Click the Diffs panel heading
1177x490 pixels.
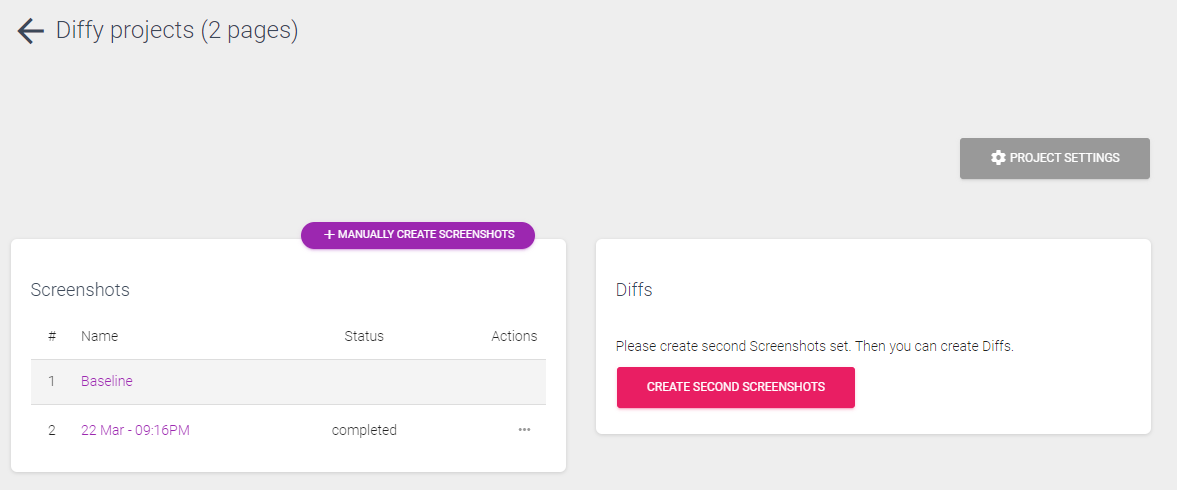click(634, 290)
